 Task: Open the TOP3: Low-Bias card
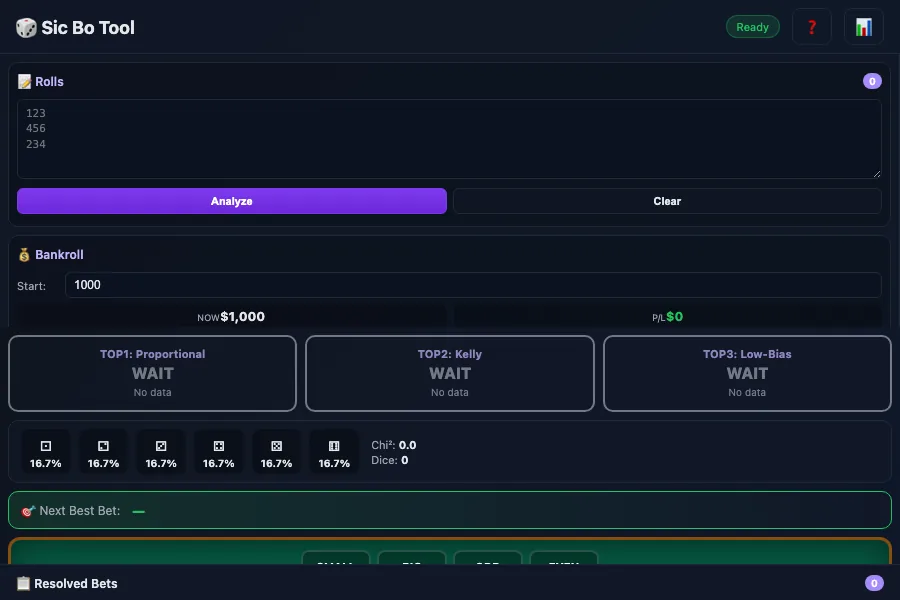747,373
